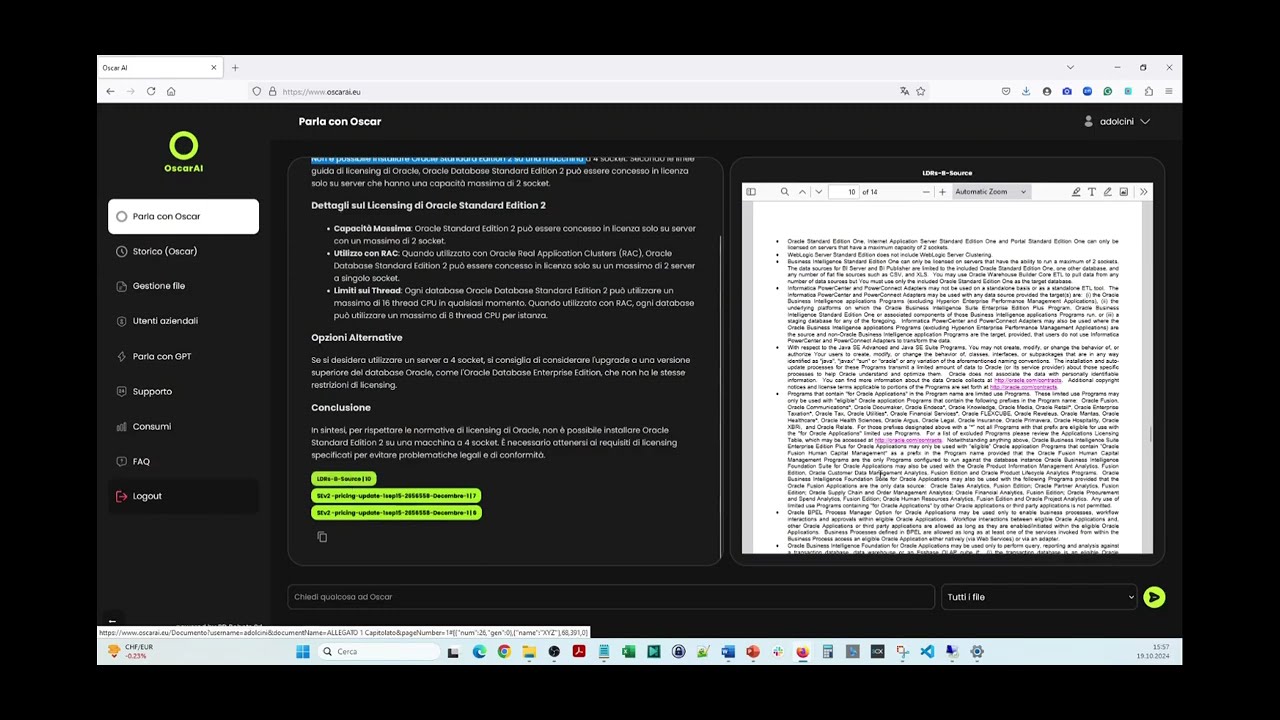Open the browser hamburger menu
This screenshot has width=1280, height=720.
click(1168, 91)
